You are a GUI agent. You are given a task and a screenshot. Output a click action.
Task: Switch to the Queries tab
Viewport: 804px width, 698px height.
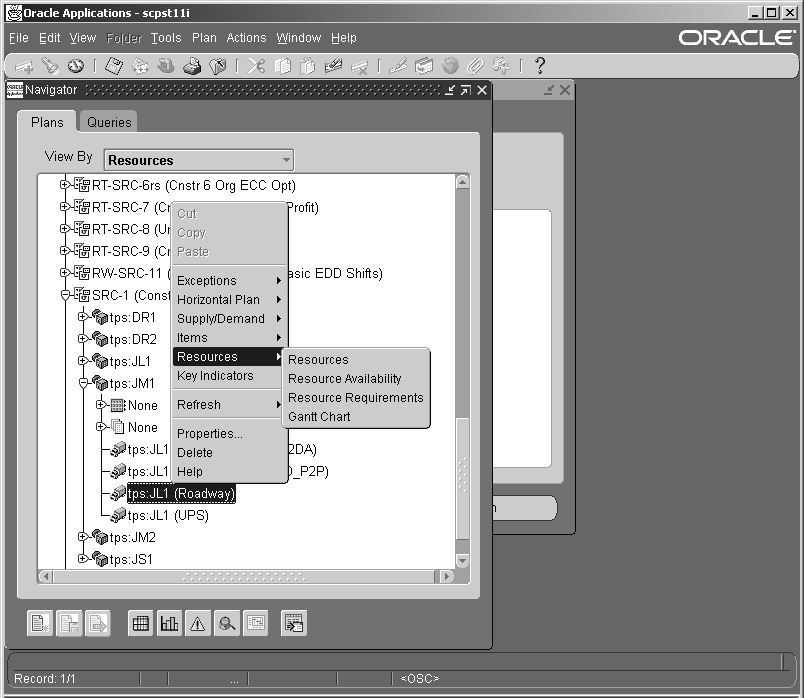point(109,122)
